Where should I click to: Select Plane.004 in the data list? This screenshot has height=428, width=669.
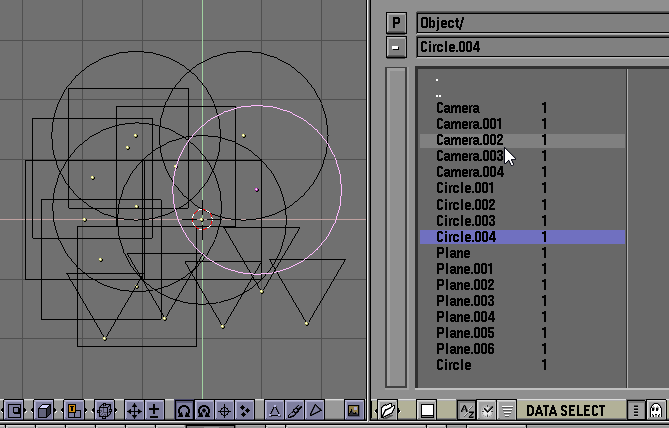tap(522, 317)
